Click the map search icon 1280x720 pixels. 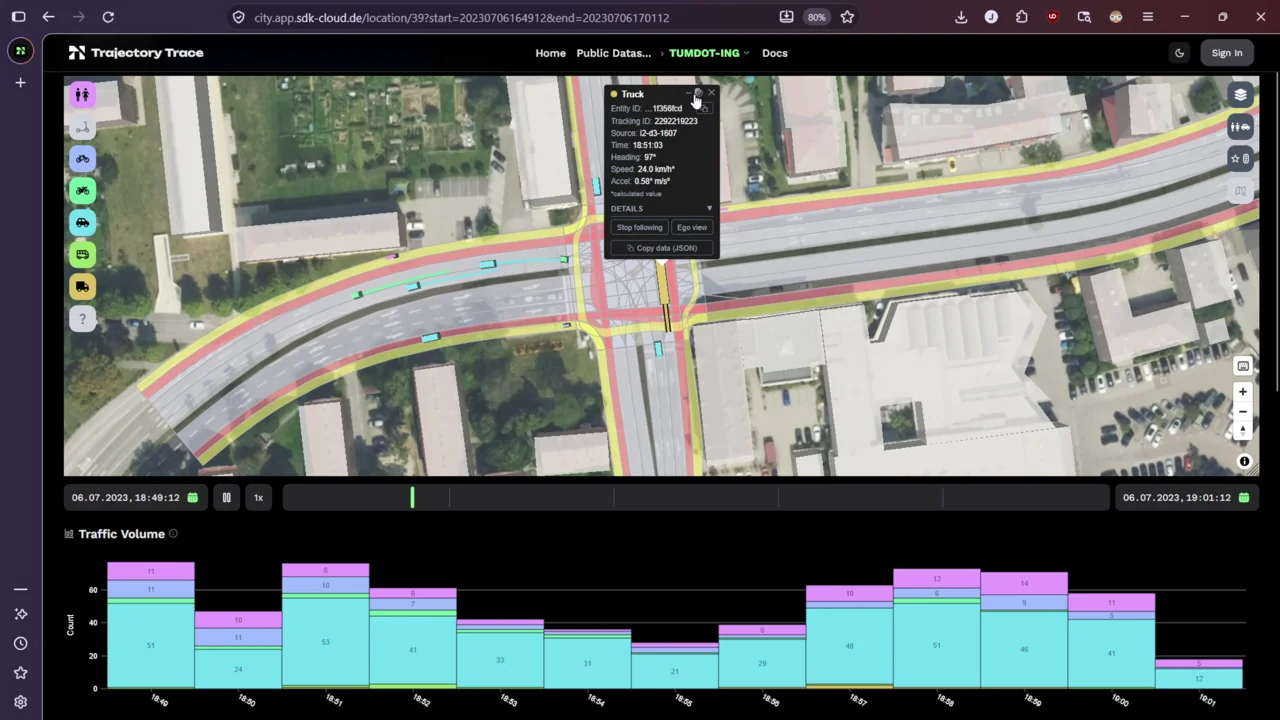(1241, 191)
